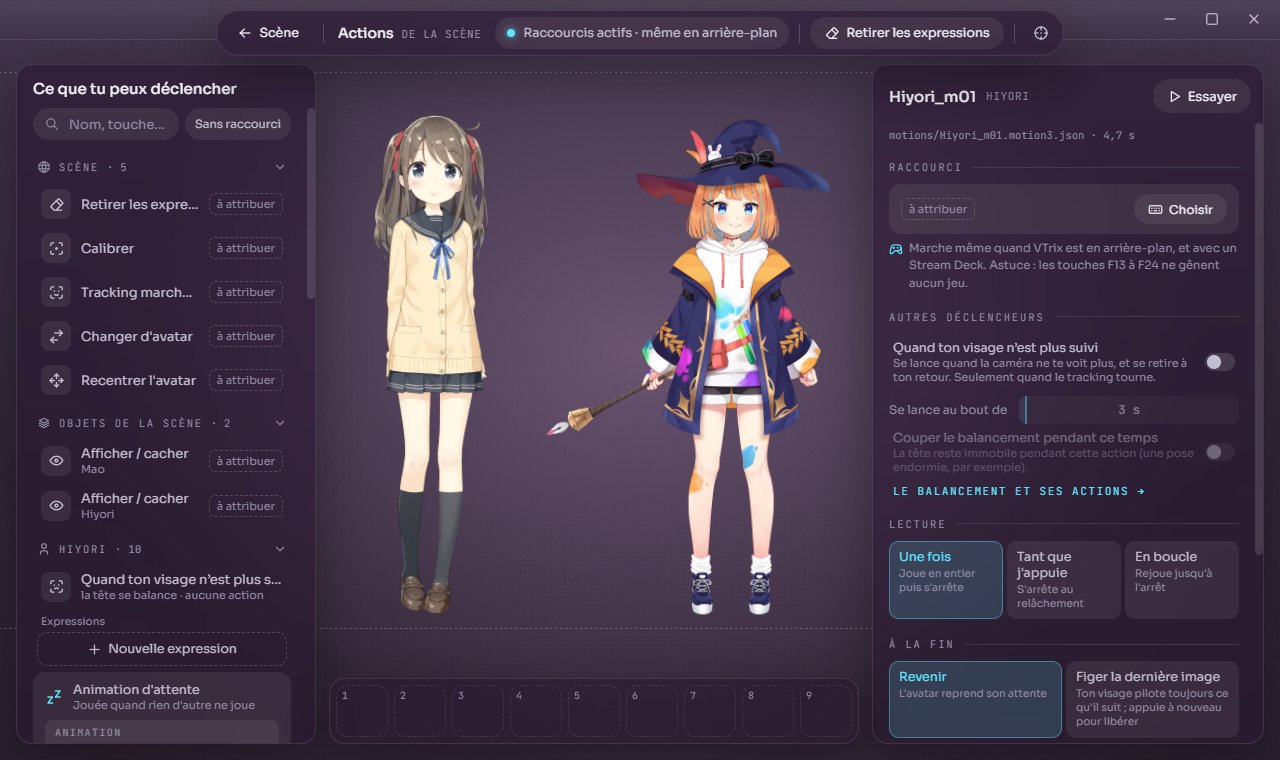
Task: Choose Figer la dernière image option
Action: (x=1152, y=699)
